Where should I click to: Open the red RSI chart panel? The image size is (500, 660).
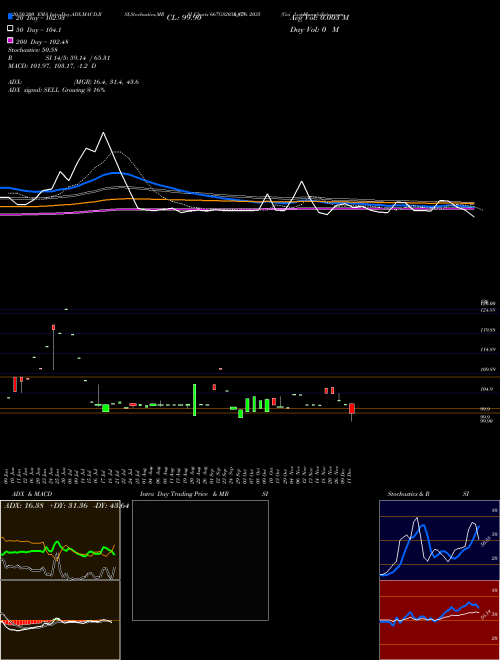point(439,620)
